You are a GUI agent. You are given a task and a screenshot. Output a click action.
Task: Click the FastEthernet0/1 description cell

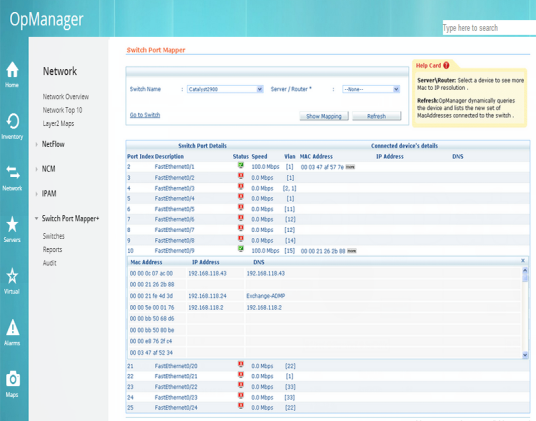[174, 167]
